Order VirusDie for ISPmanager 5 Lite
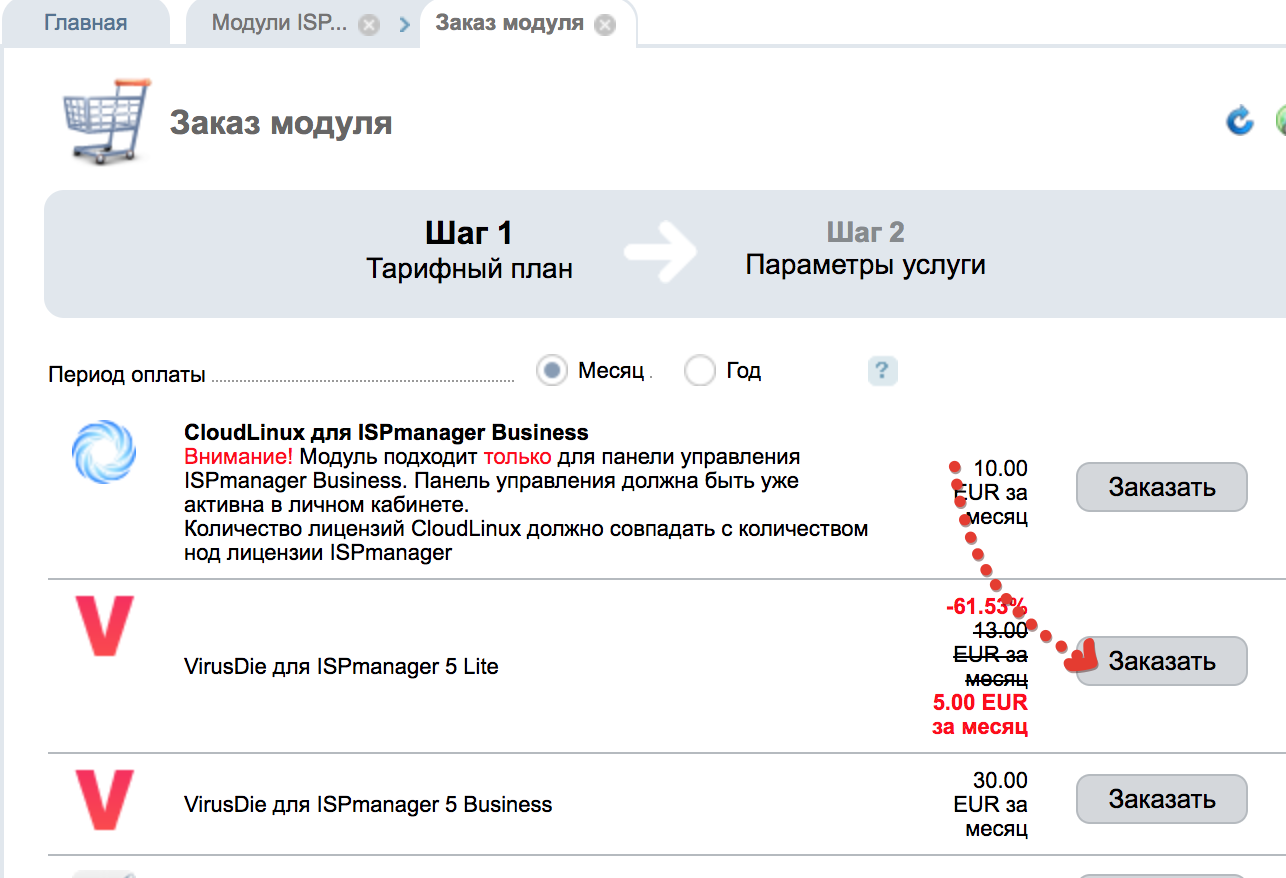 point(1161,661)
